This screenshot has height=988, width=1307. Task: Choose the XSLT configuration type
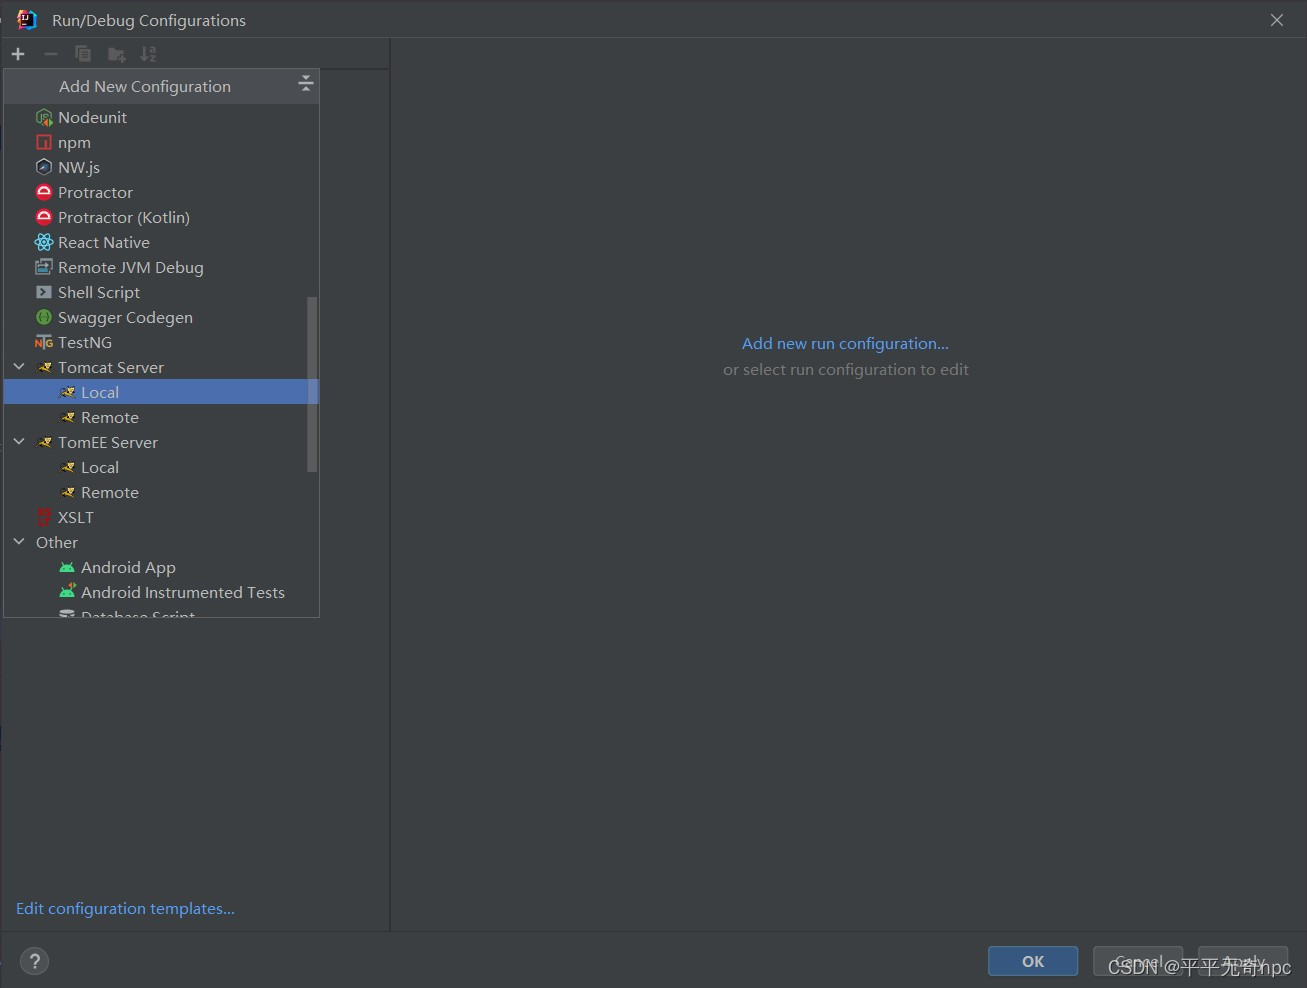coord(161,517)
